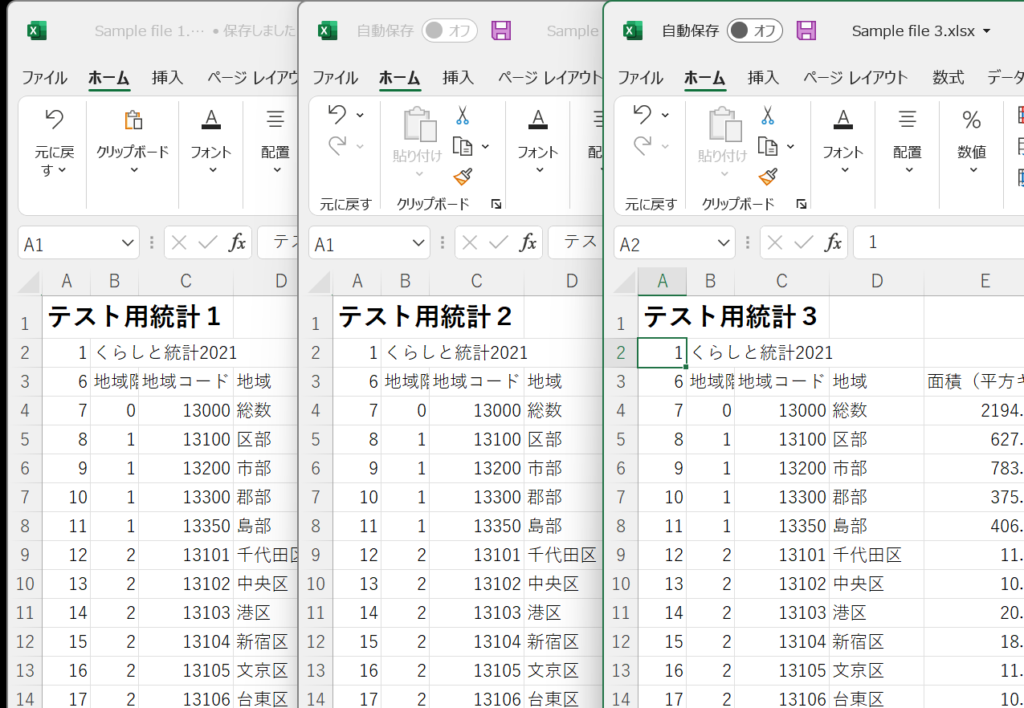Toggle AutoSave switch in Sample file 3 window
1024x708 pixels.
click(x=754, y=31)
